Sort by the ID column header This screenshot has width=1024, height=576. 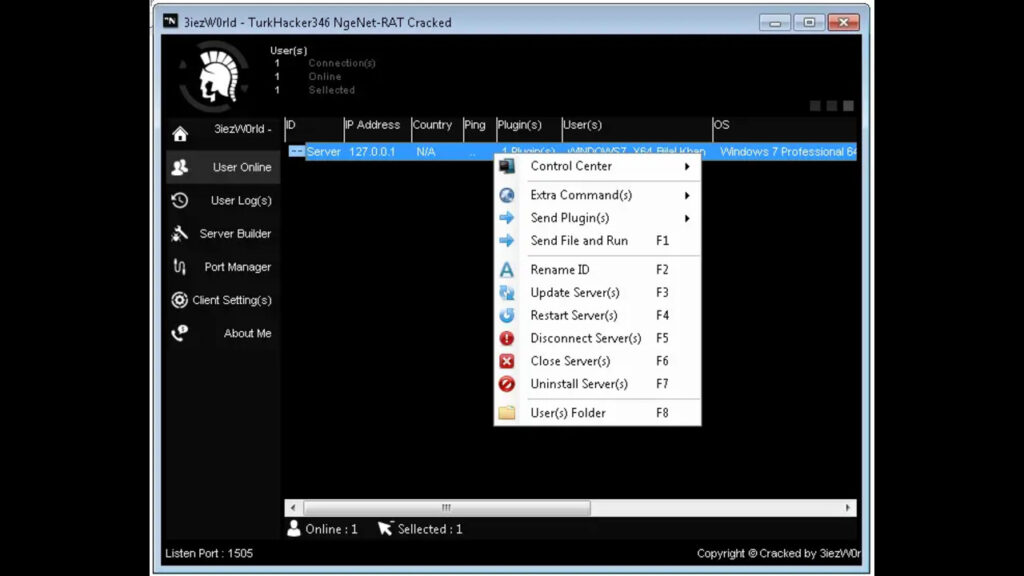point(314,125)
